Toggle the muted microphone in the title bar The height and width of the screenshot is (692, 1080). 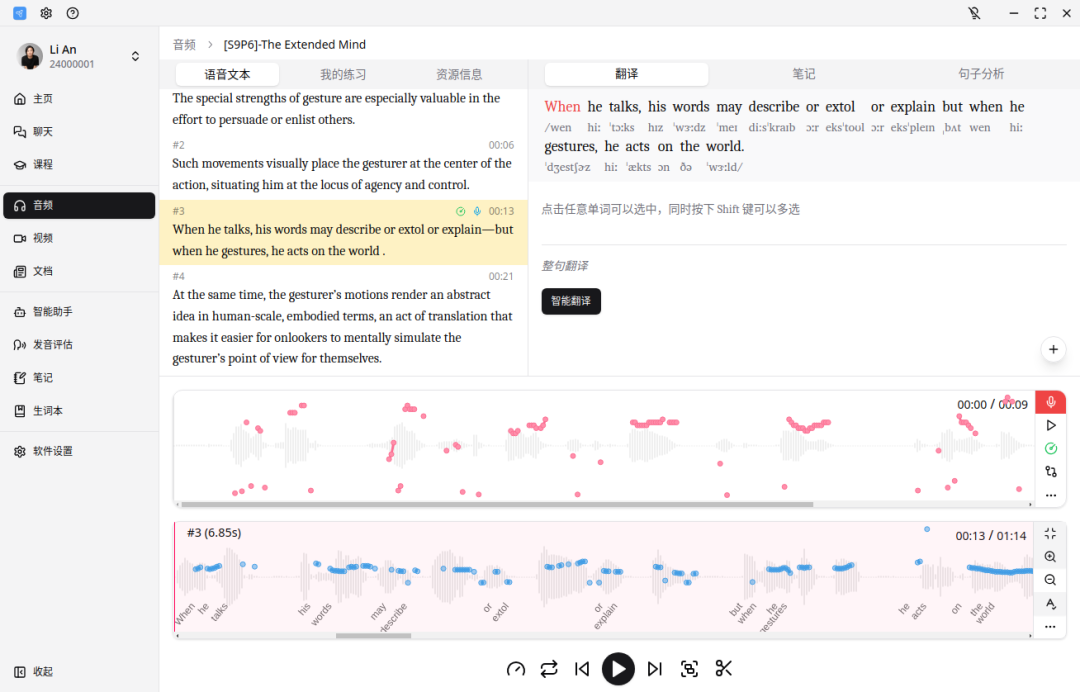[975, 13]
